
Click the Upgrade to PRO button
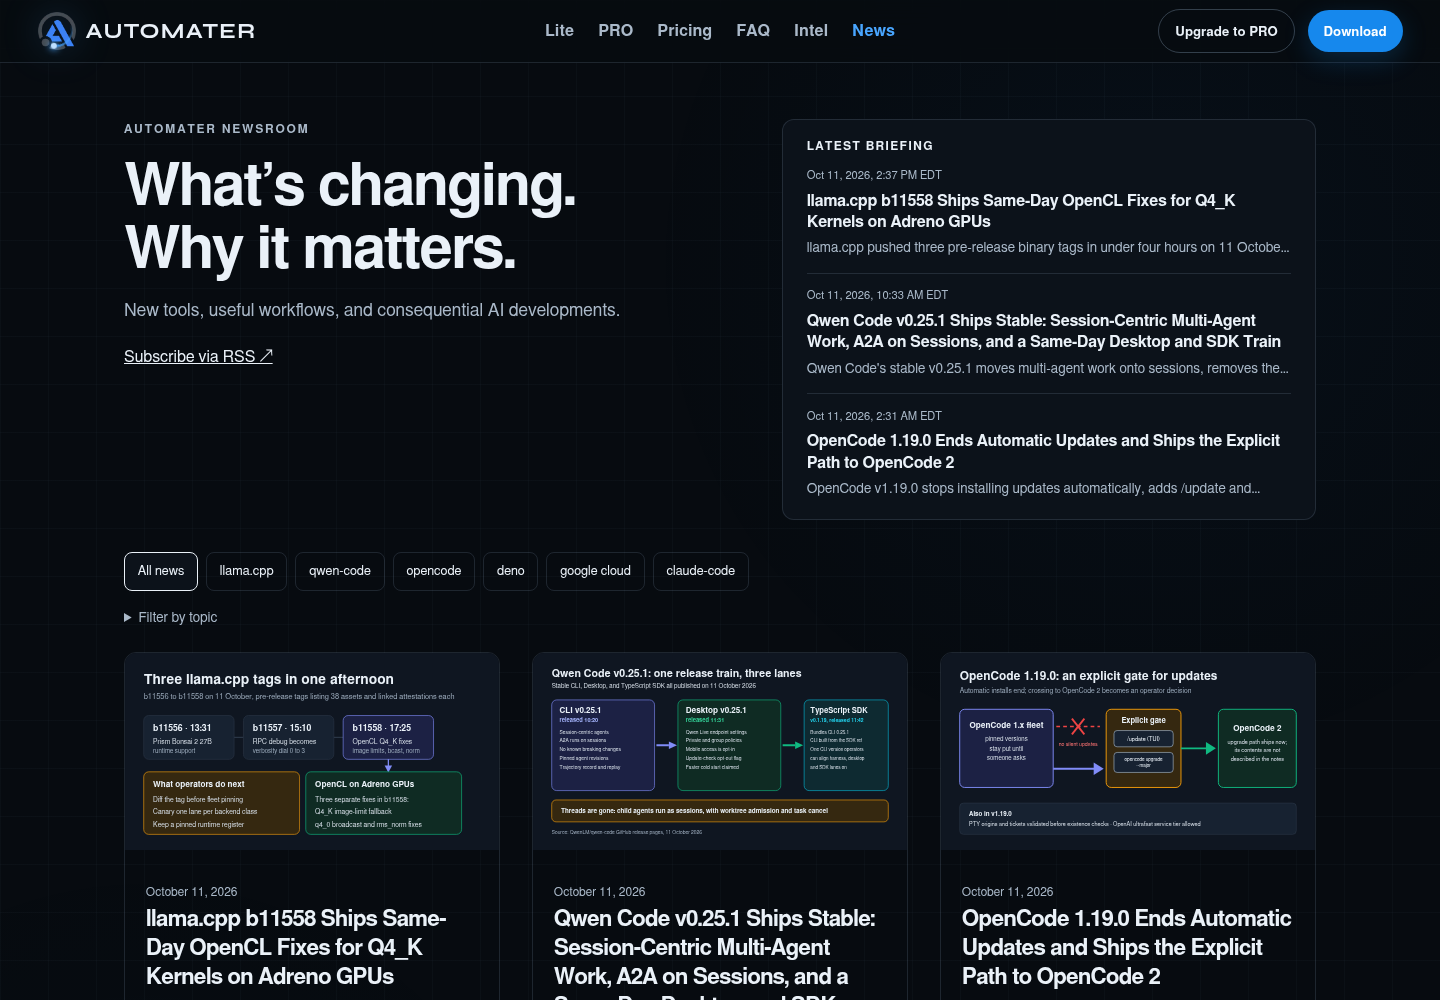(1226, 31)
